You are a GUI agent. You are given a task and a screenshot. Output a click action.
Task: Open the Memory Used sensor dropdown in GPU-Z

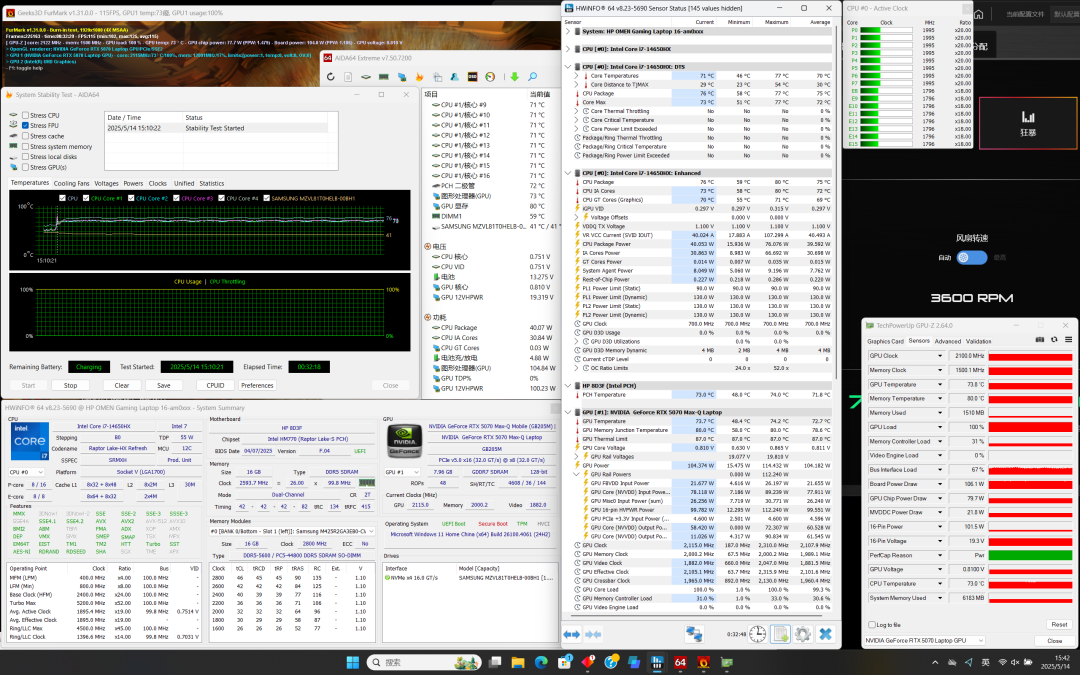(939, 413)
